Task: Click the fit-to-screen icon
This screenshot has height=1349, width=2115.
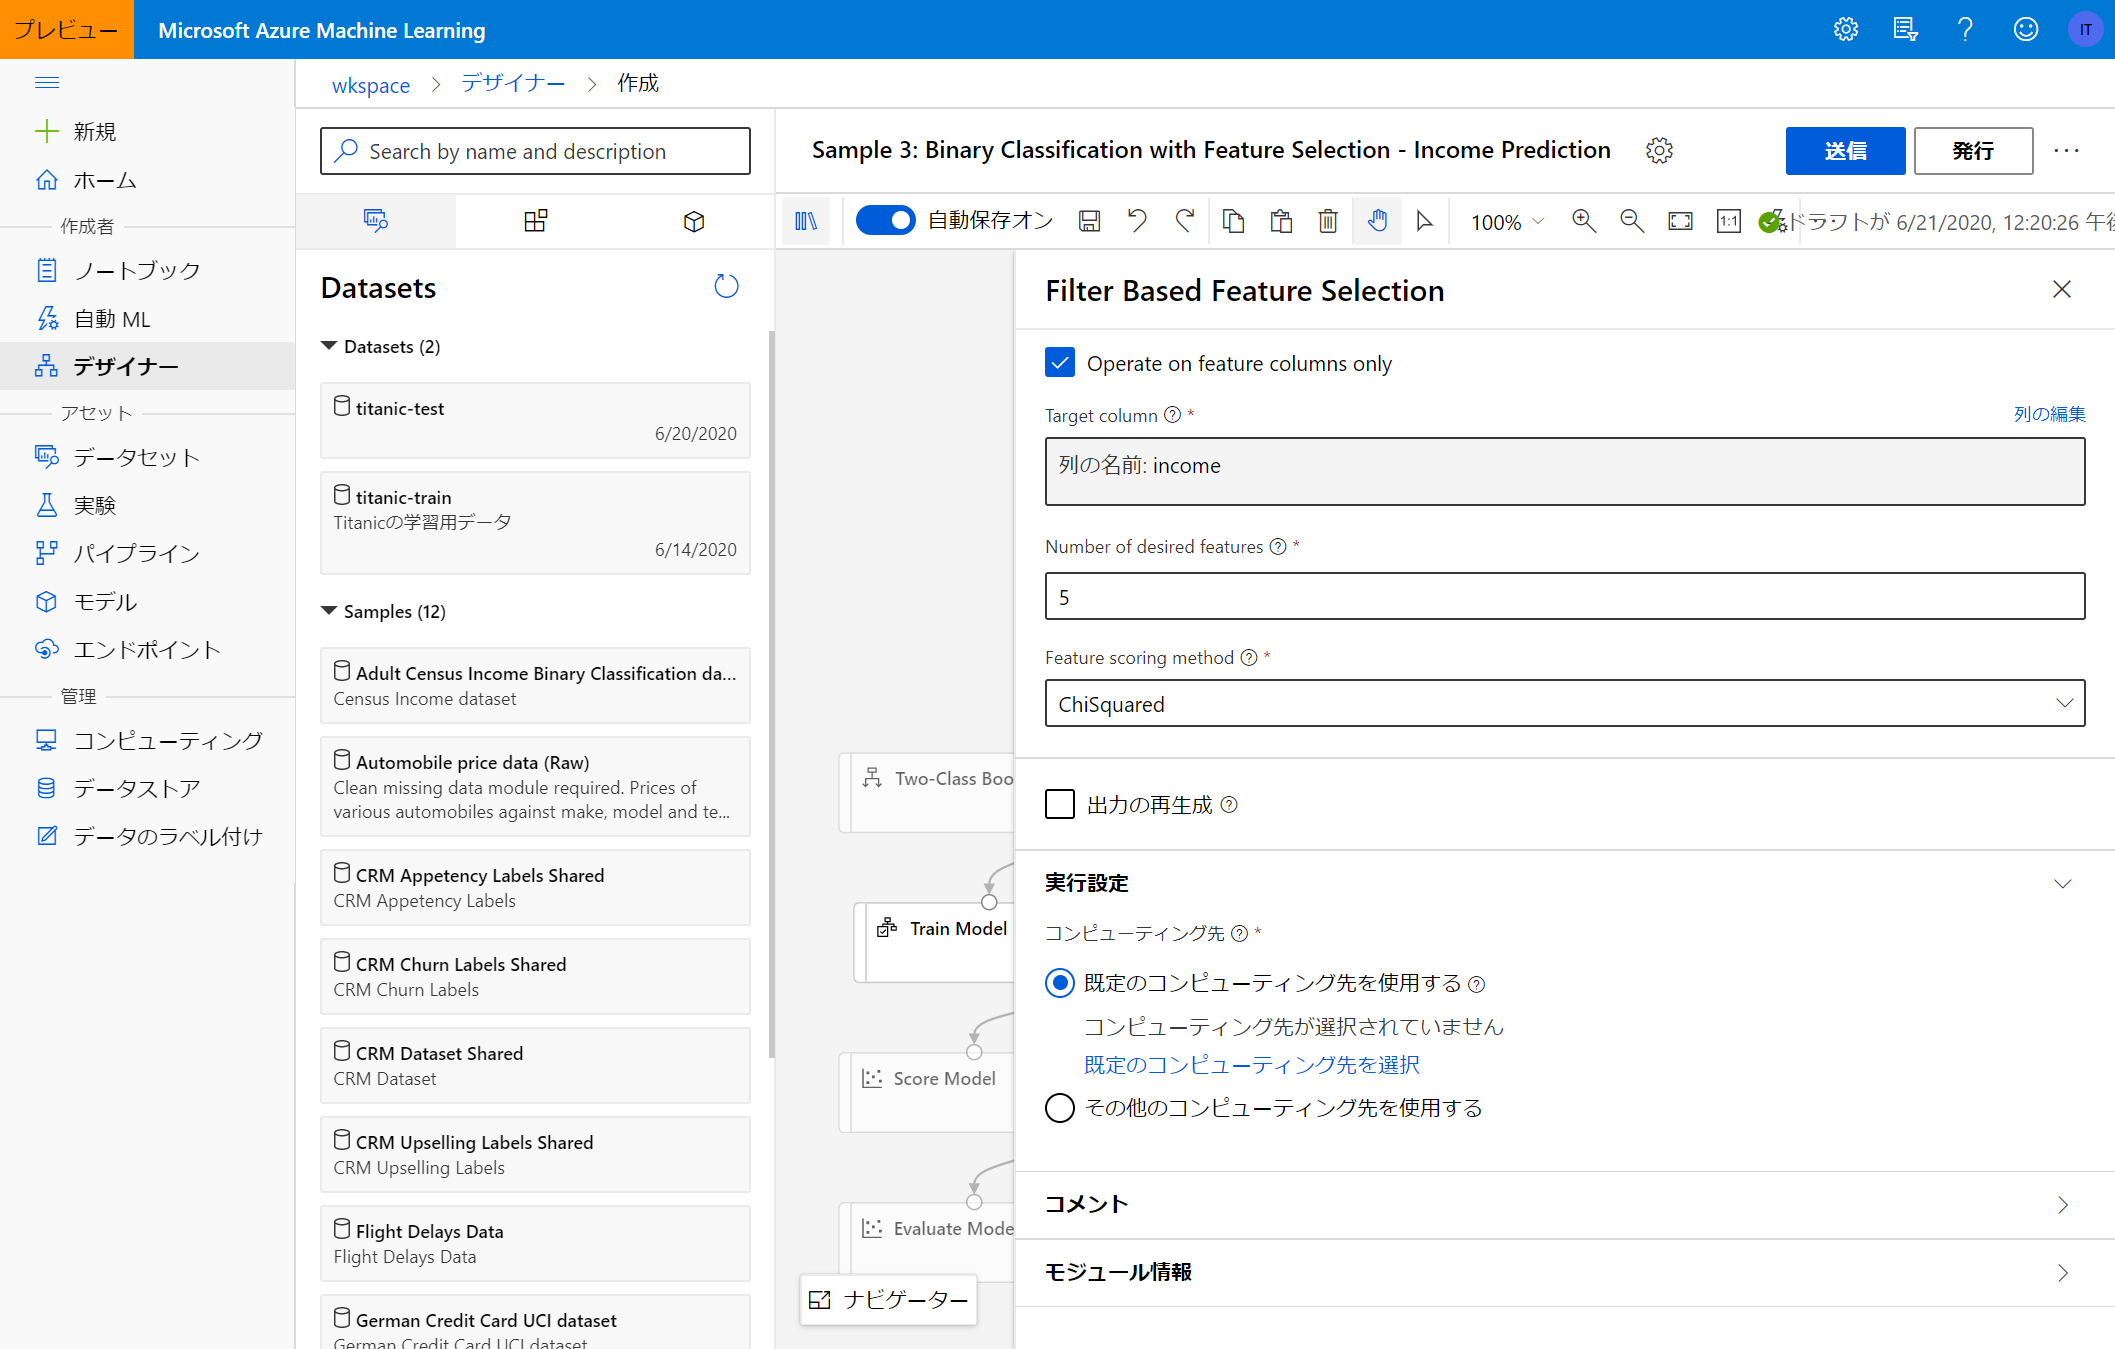Action: click(1680, 221)
